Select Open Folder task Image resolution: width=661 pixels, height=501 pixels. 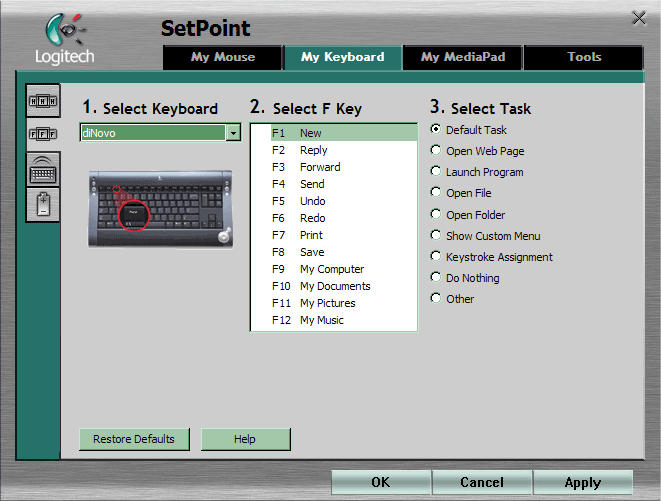[x=435, y=214]
